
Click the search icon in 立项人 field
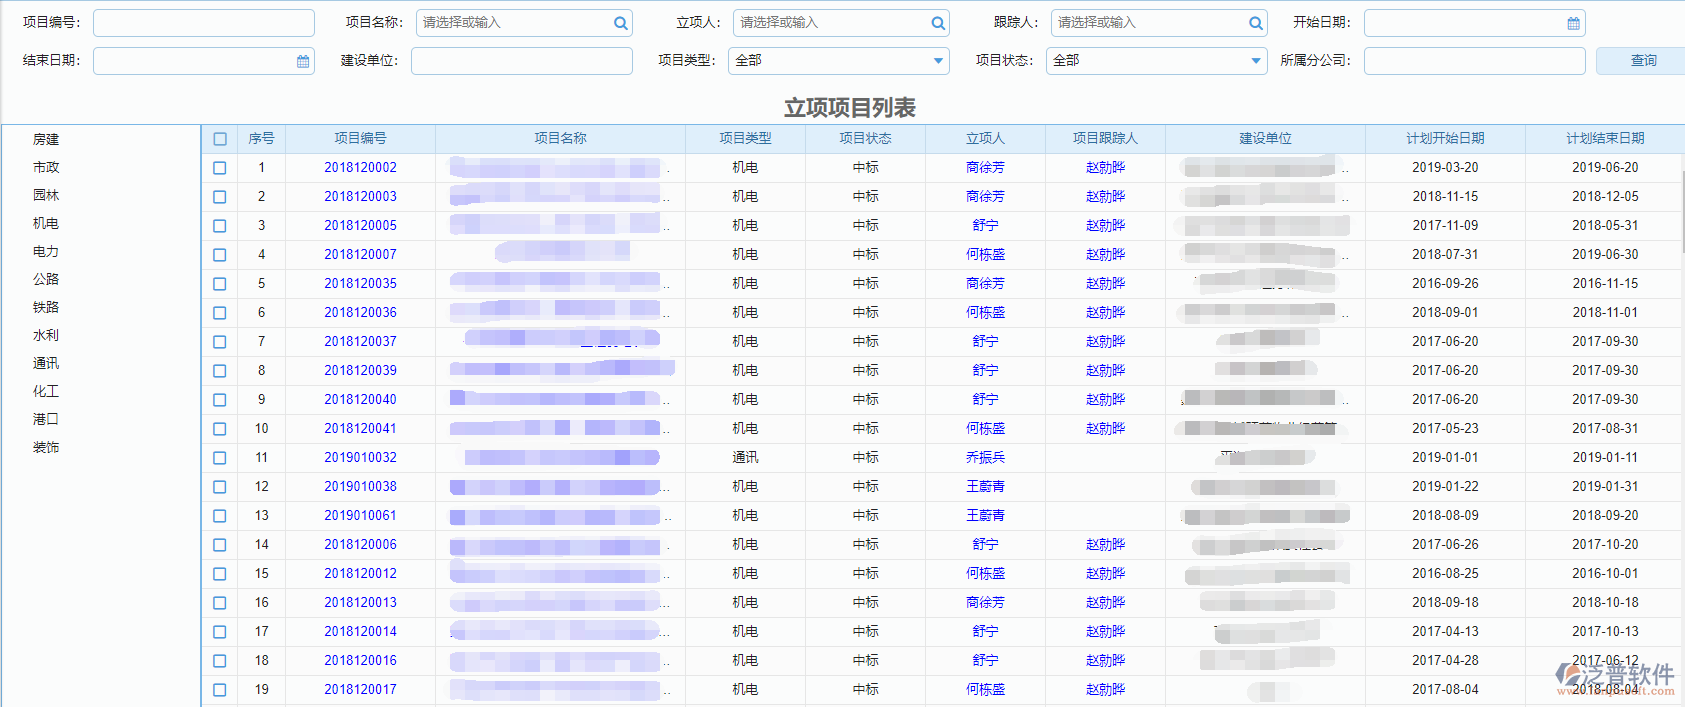click(938, 23)
